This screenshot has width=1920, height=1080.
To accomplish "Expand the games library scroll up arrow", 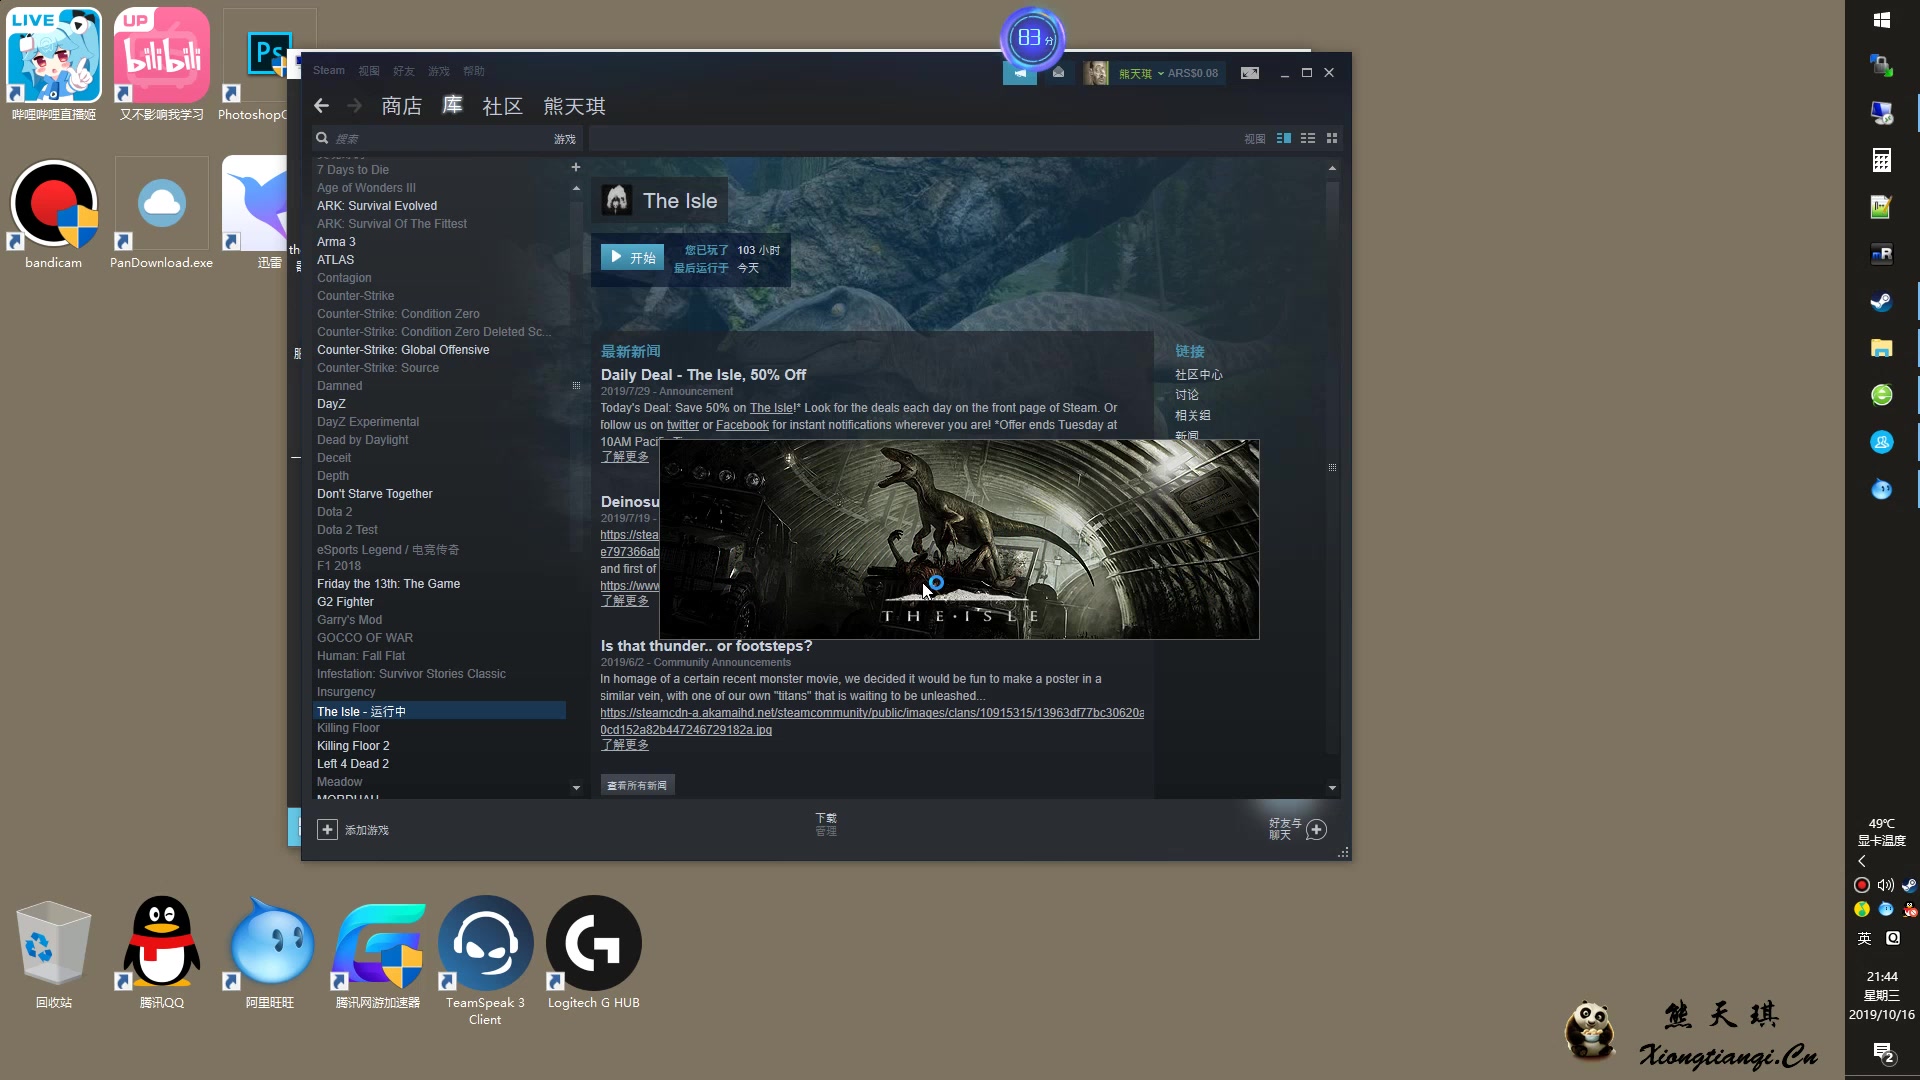I will coord(576,187).
